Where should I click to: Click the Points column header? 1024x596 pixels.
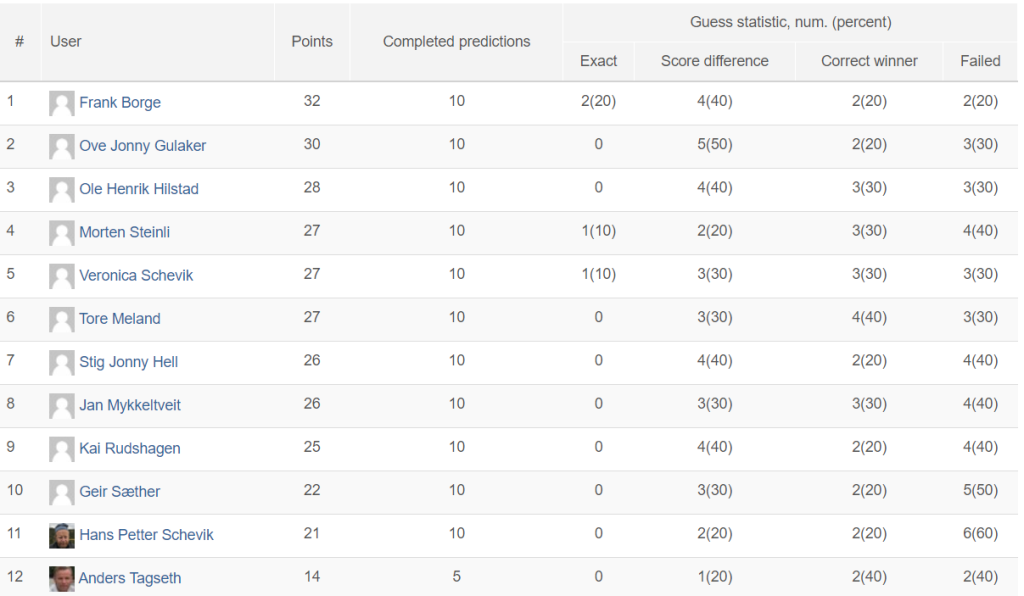point(312,42)
